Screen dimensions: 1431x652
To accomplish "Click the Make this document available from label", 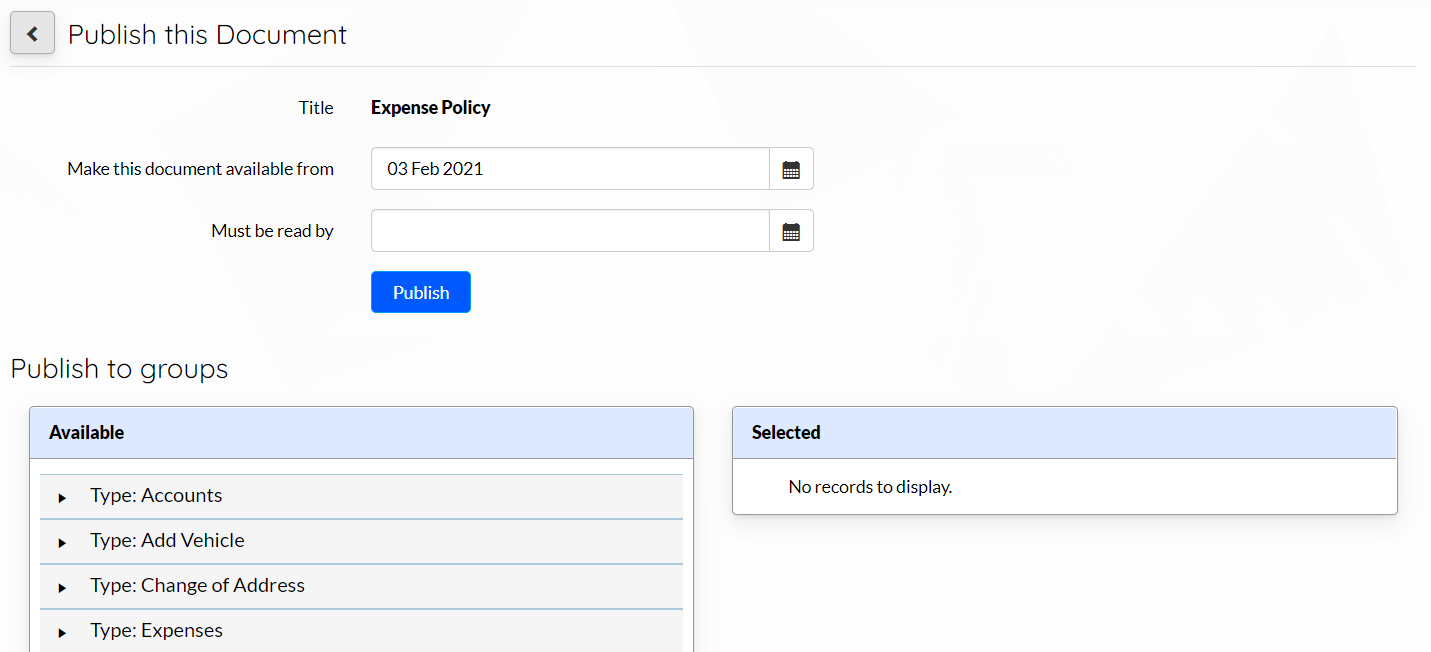I will [200, 169].
